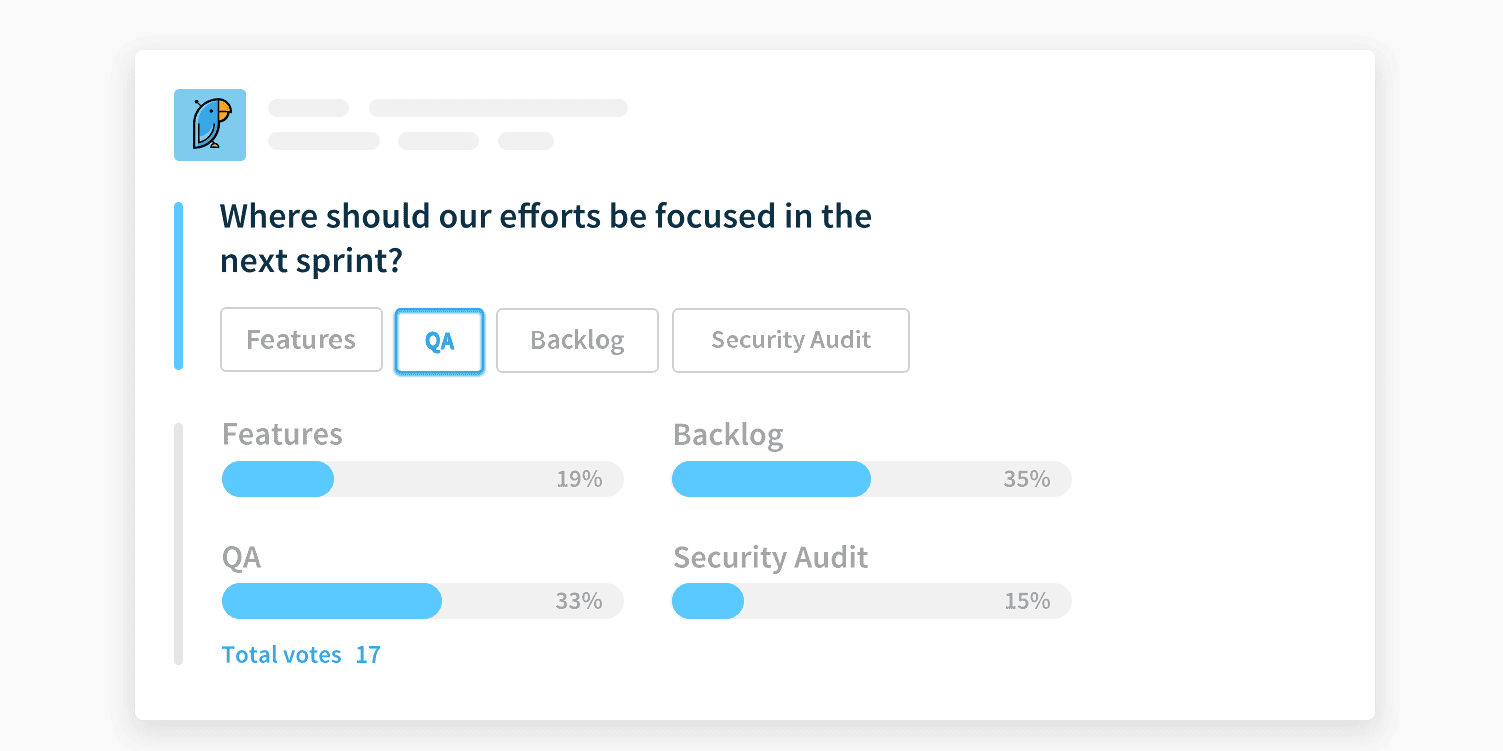This screenshot has width=1503, height=751.
Task: Click the parrot avatar icon
Action: click(x=210, y=125)
